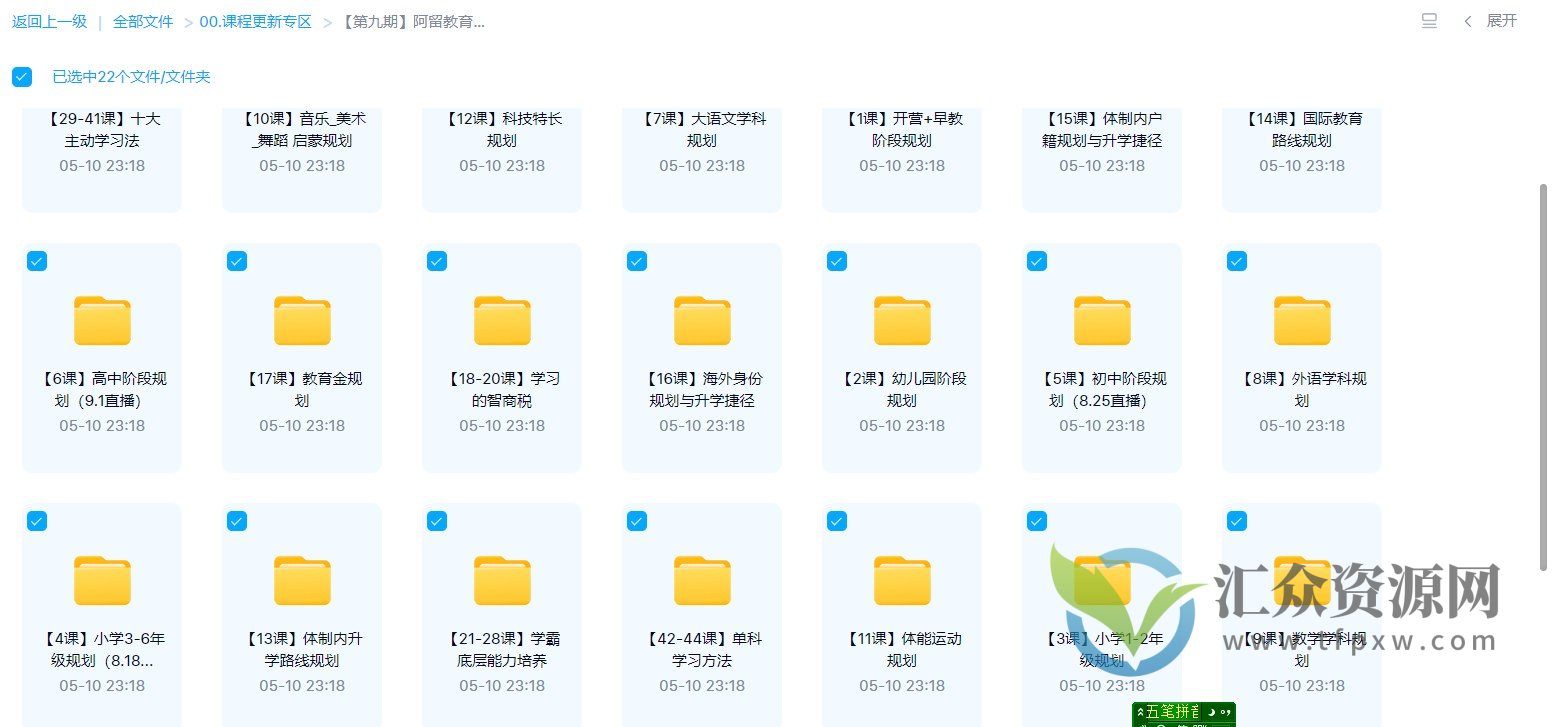Click the 【16课】海外身份规划与升学捷径 title text
The width and height of the screenshot is (1552, 727).
point(702,390)
